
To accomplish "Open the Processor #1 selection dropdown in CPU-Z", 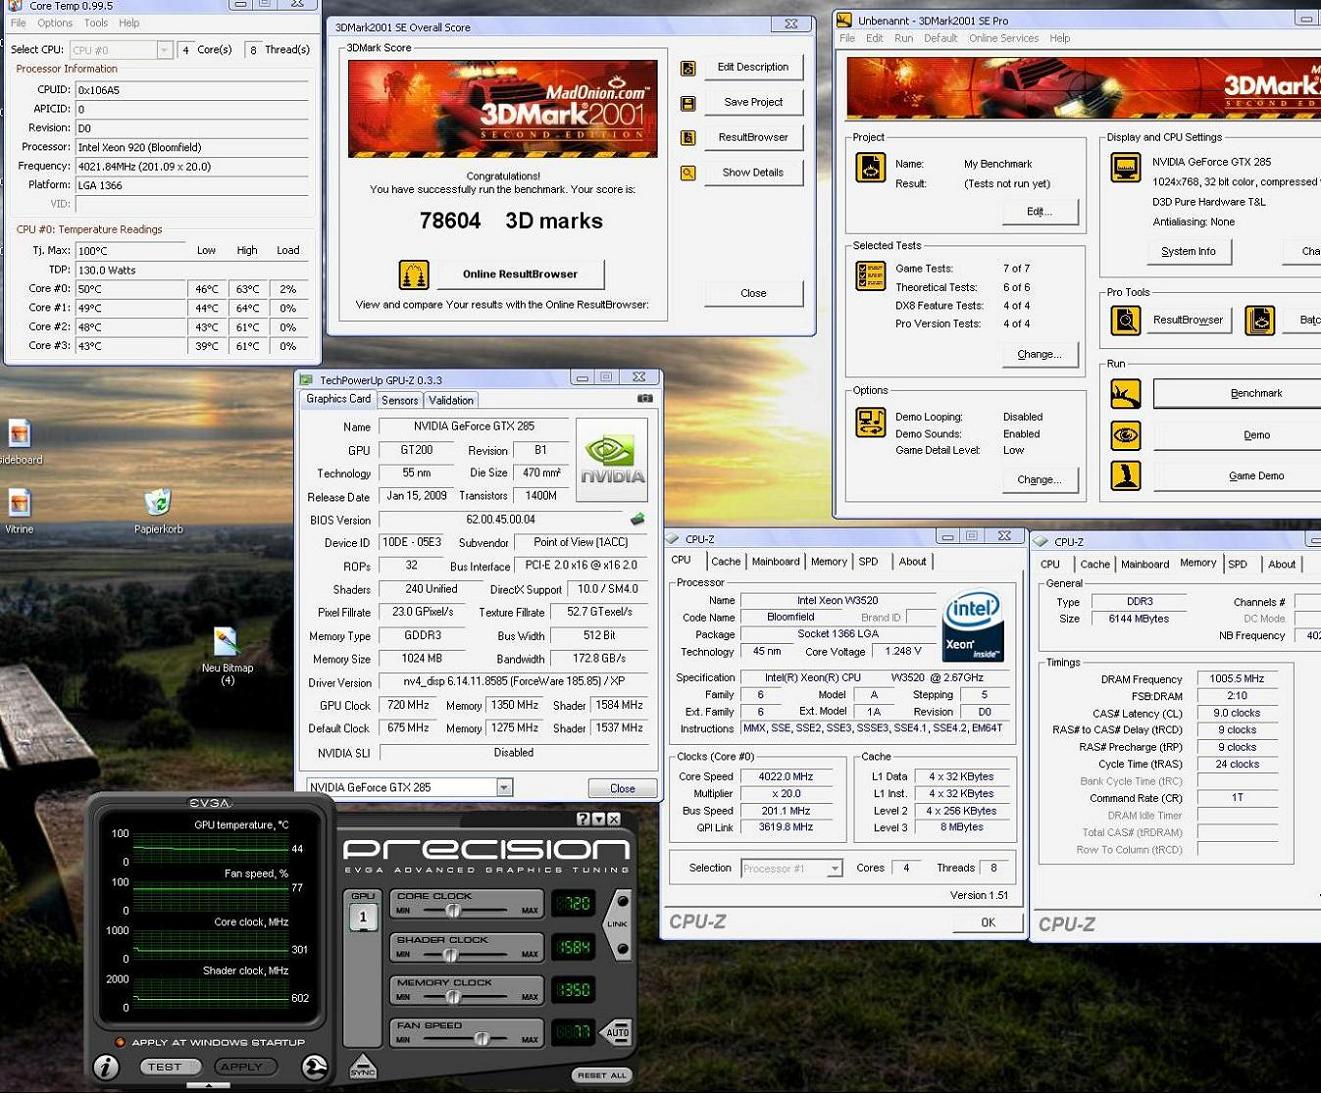I will click(x=834, y=868).
